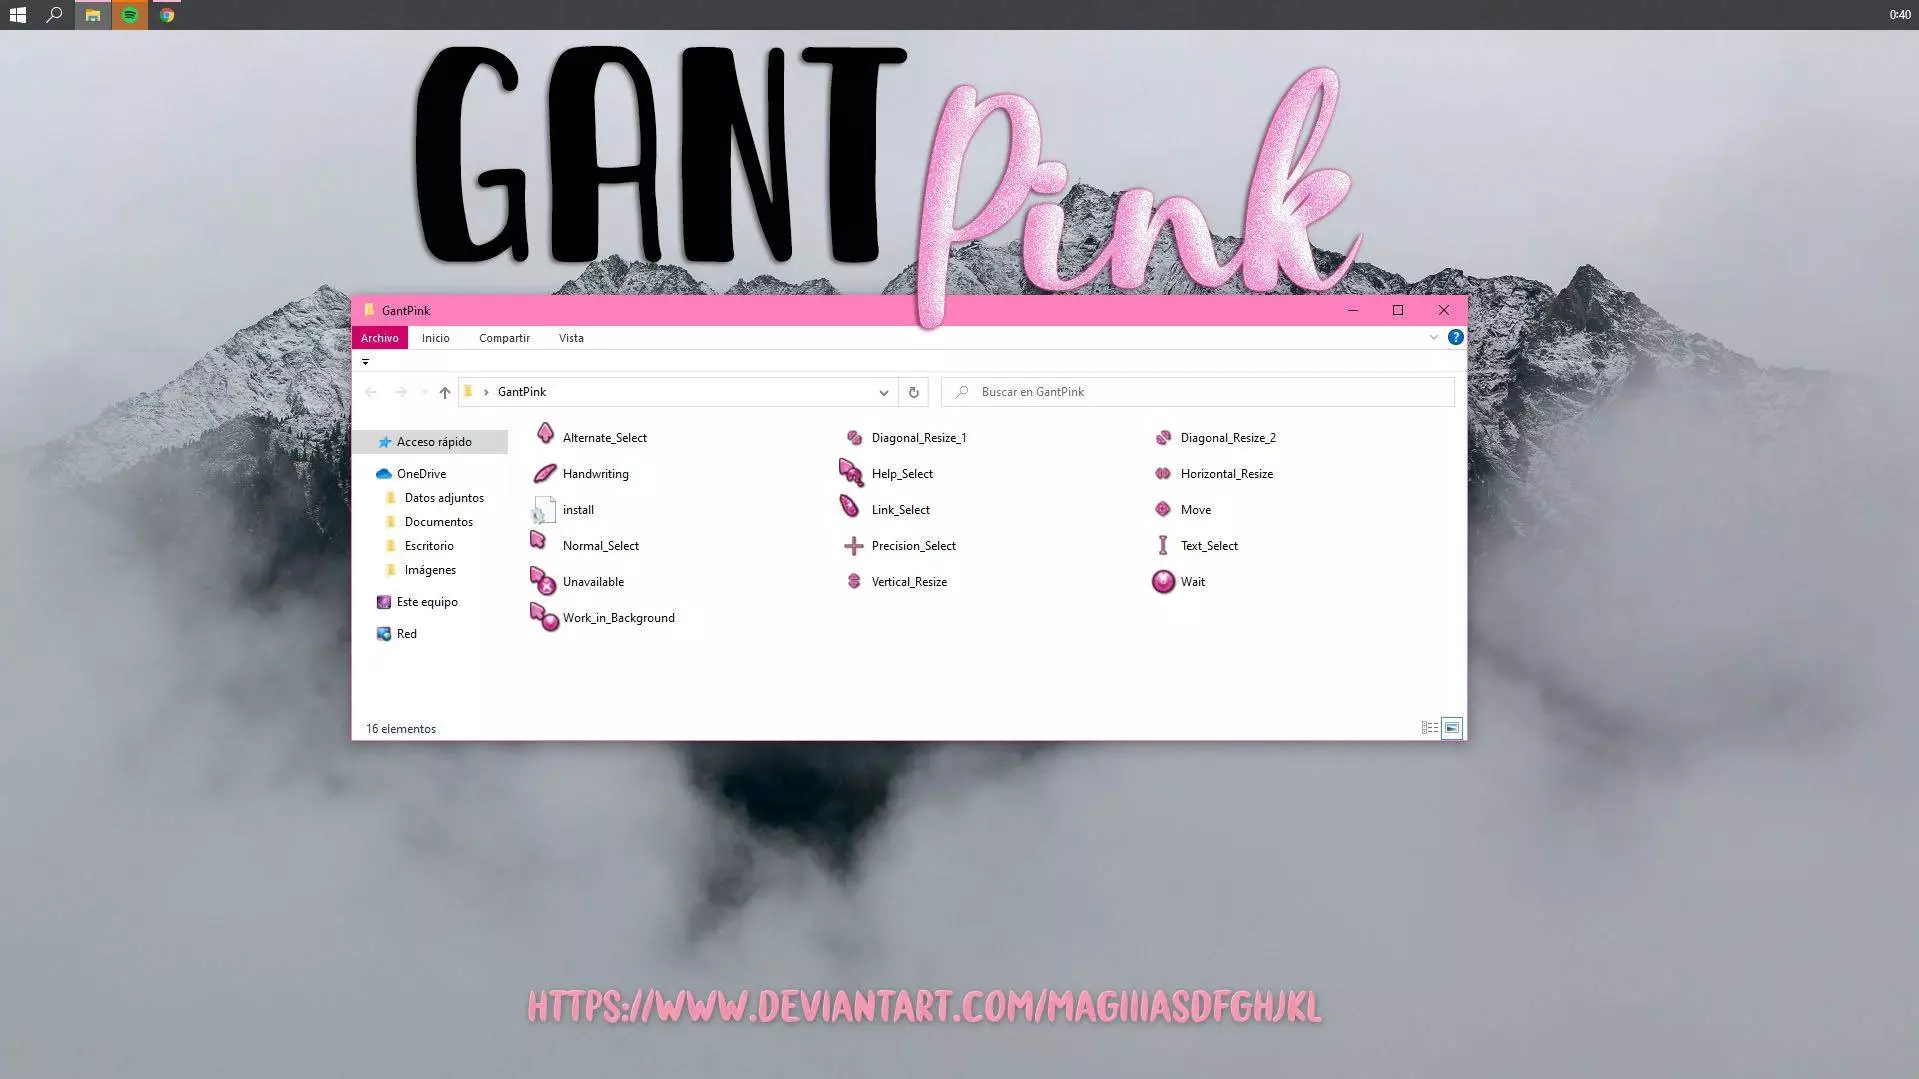Screen dimensions: 1919x1079
Task: Open the Wait cursor file
Action: [1192, 582]
